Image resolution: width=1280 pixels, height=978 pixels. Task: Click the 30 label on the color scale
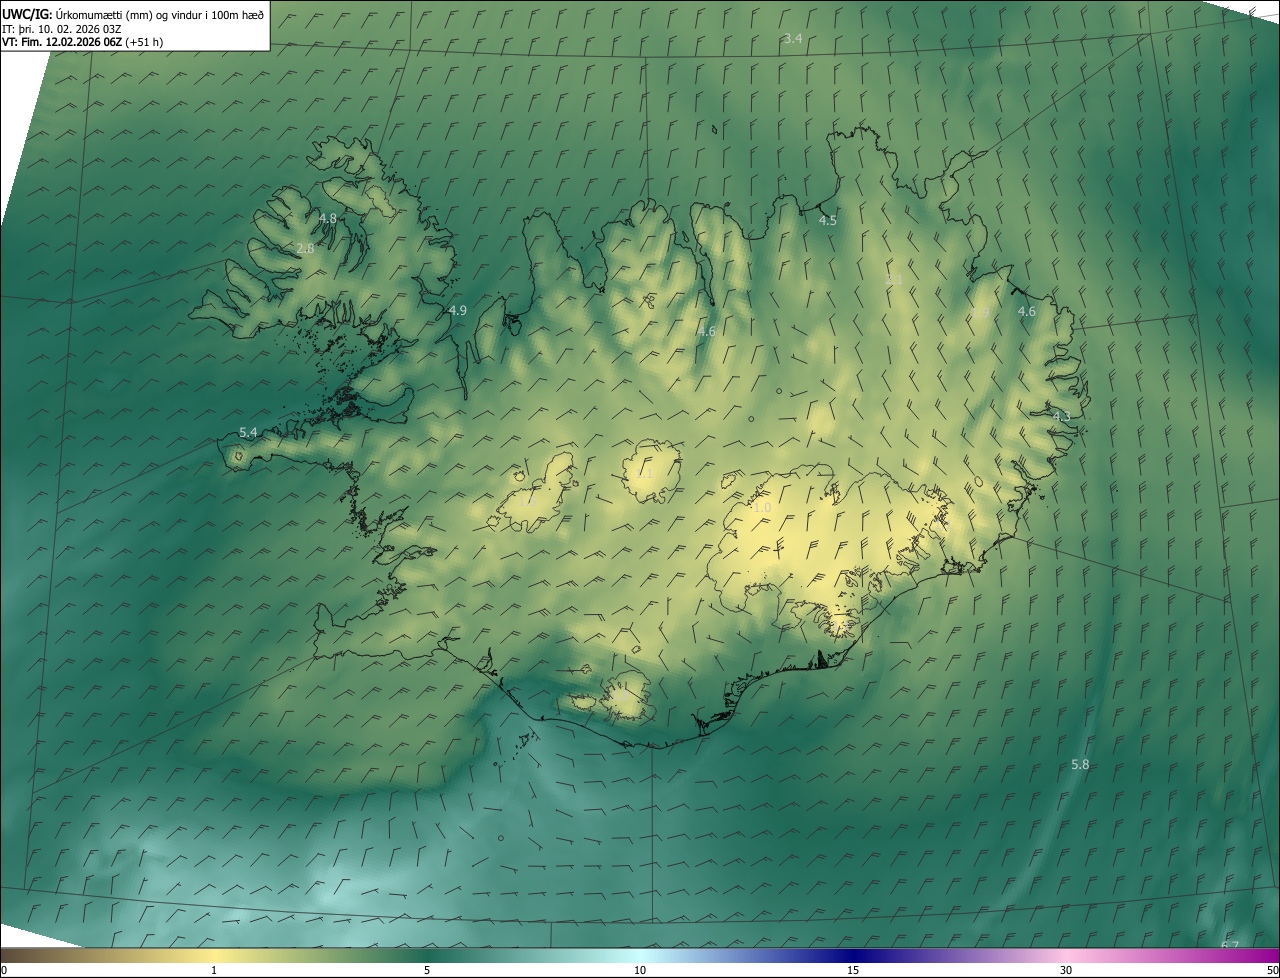click(x=1066, y=971)
